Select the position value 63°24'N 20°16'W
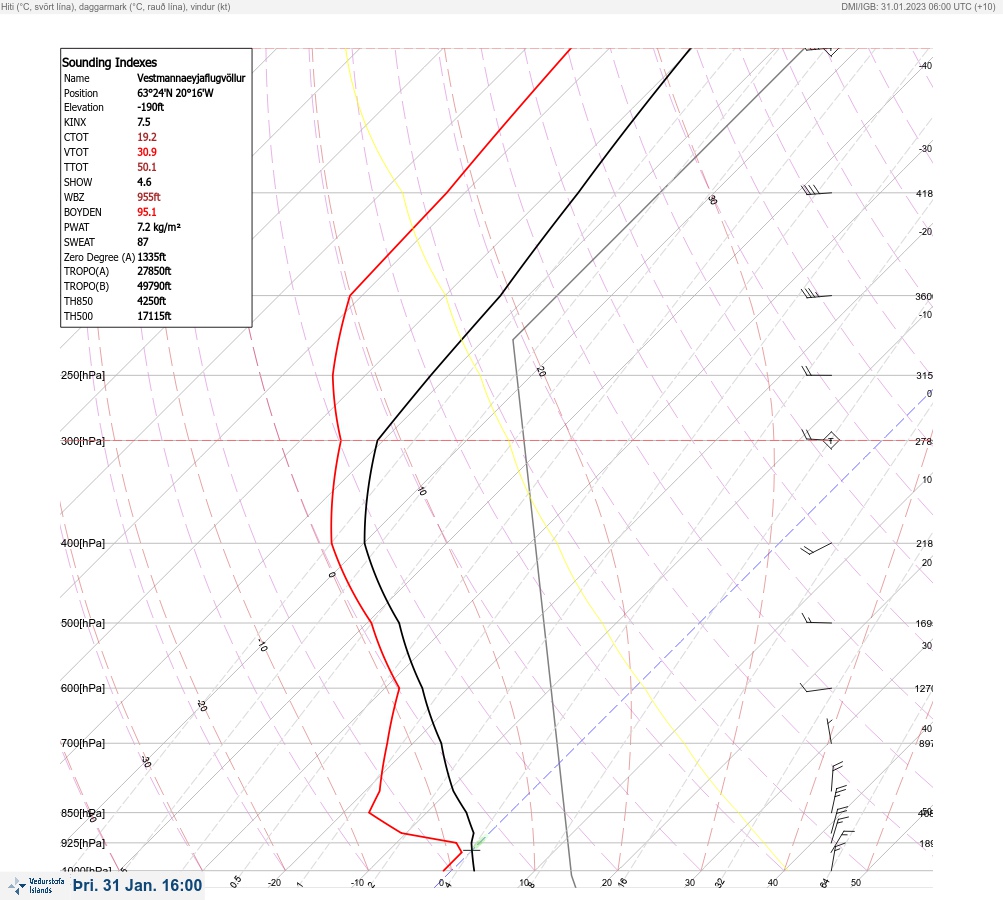Image resolution: width=1003 pixels, height=900 pixels. 175,93
